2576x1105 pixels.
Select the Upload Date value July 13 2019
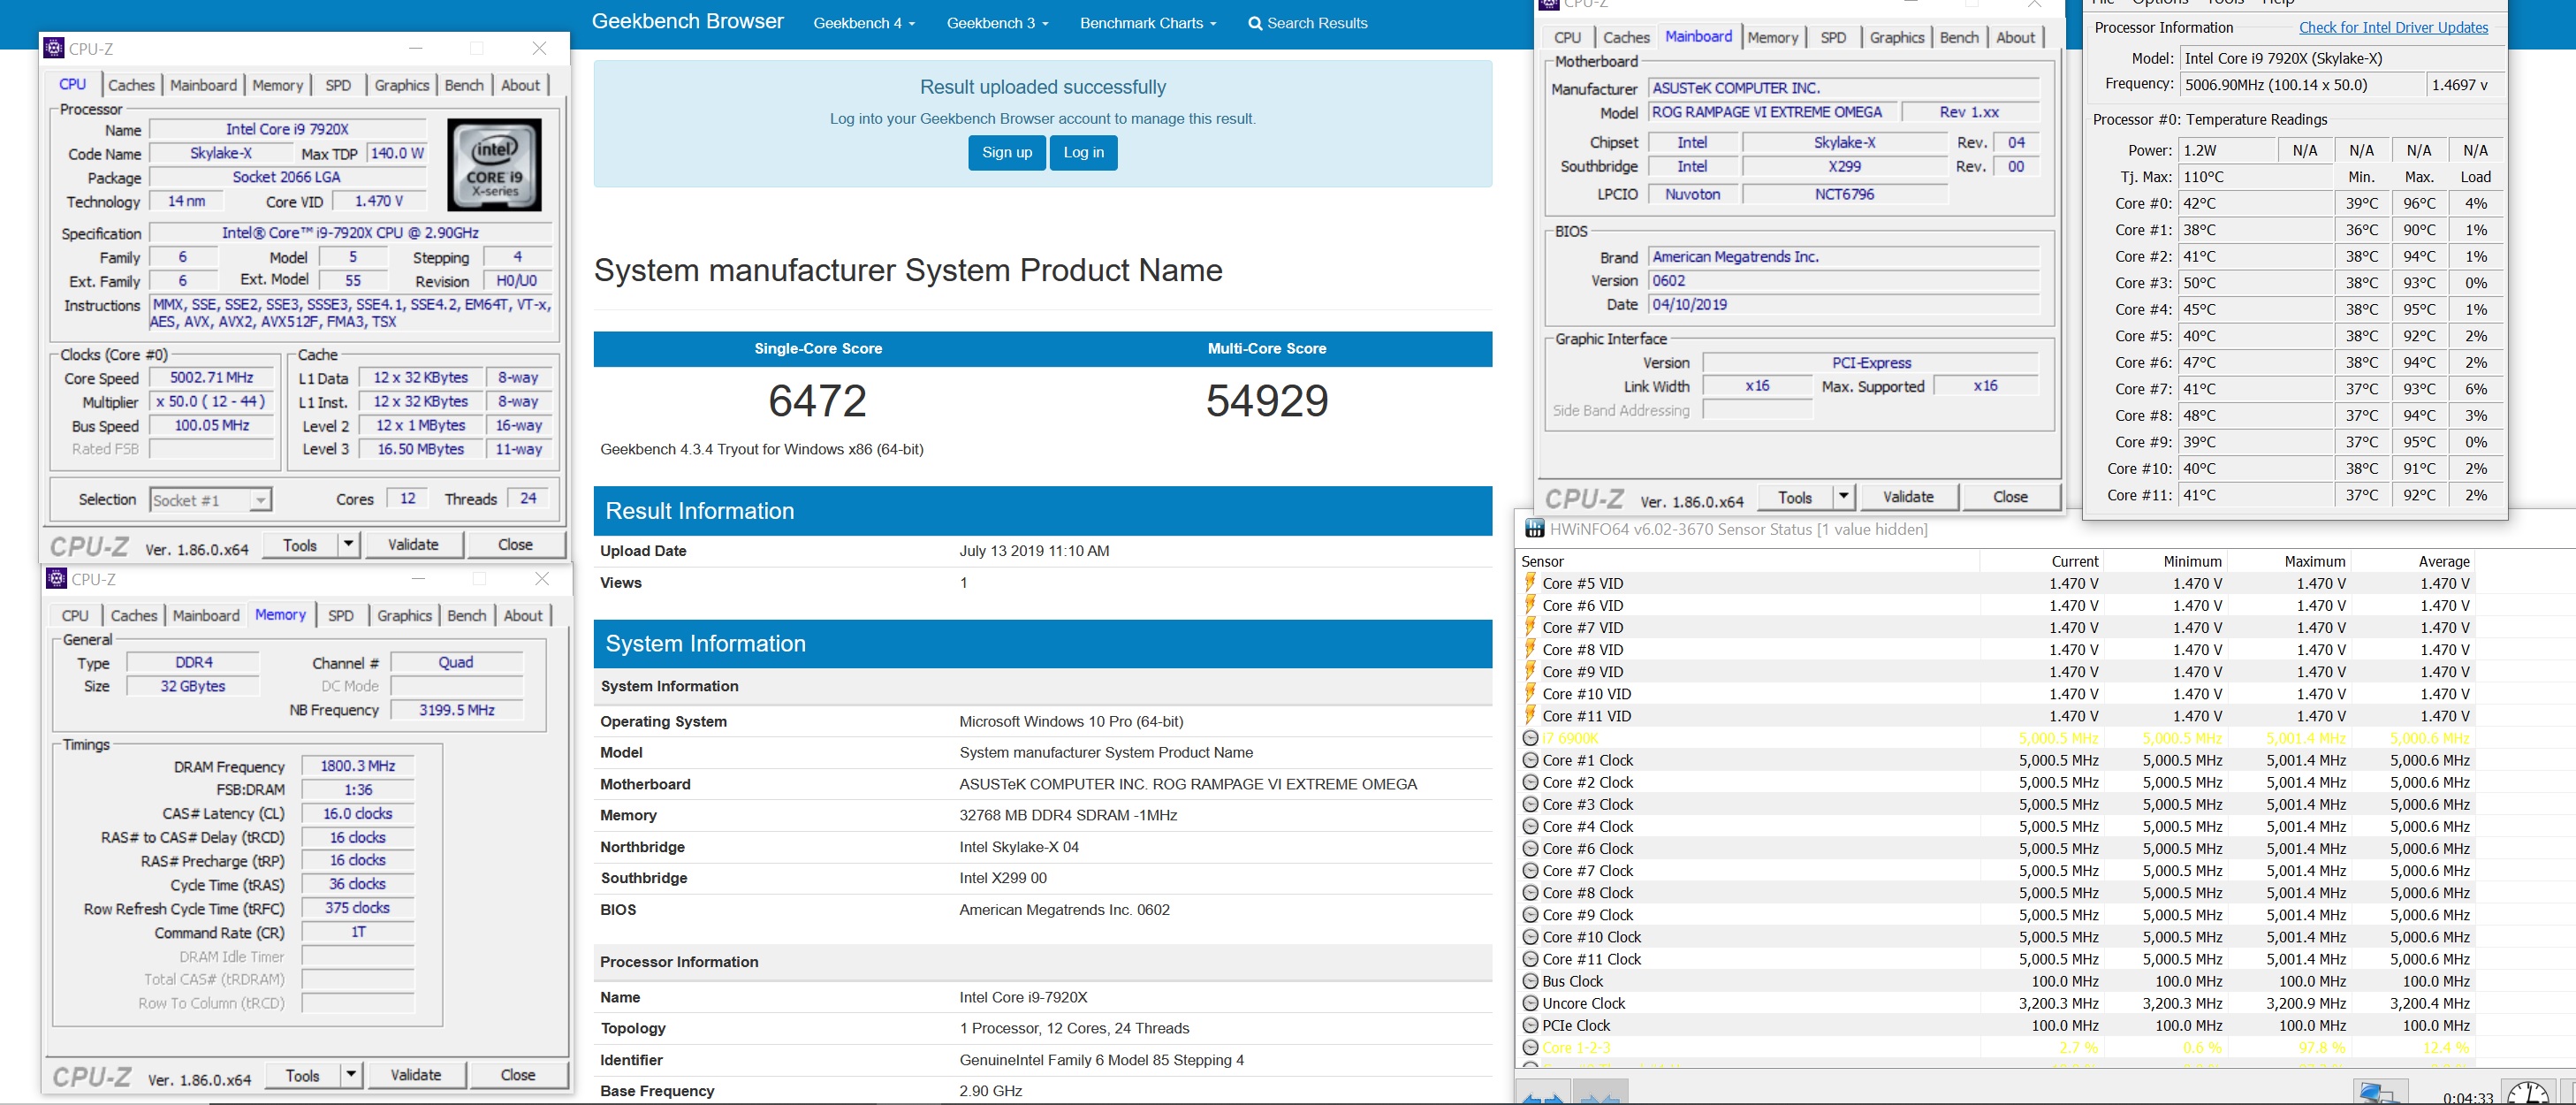(x=1034, y=551)
